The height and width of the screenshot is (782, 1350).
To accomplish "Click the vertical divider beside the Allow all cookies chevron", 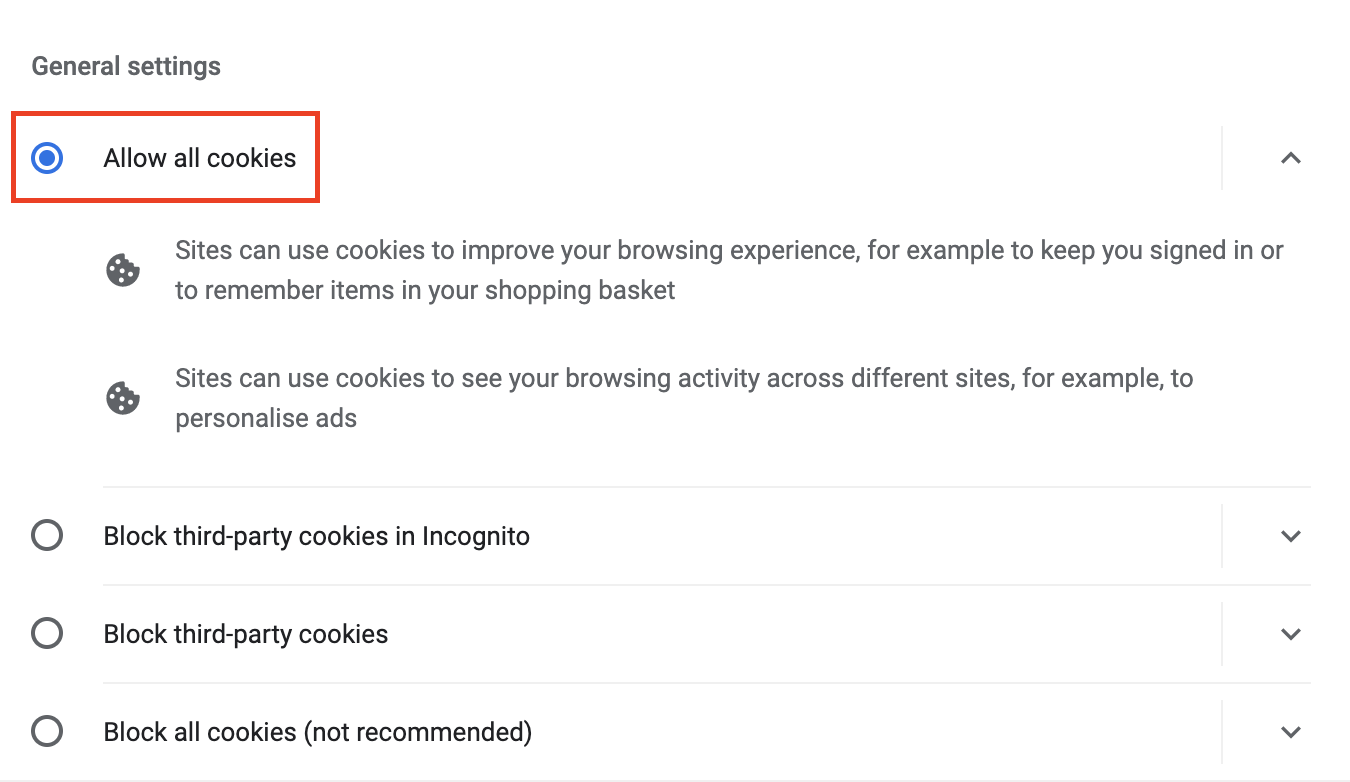I will click(x=1222, y=158).
